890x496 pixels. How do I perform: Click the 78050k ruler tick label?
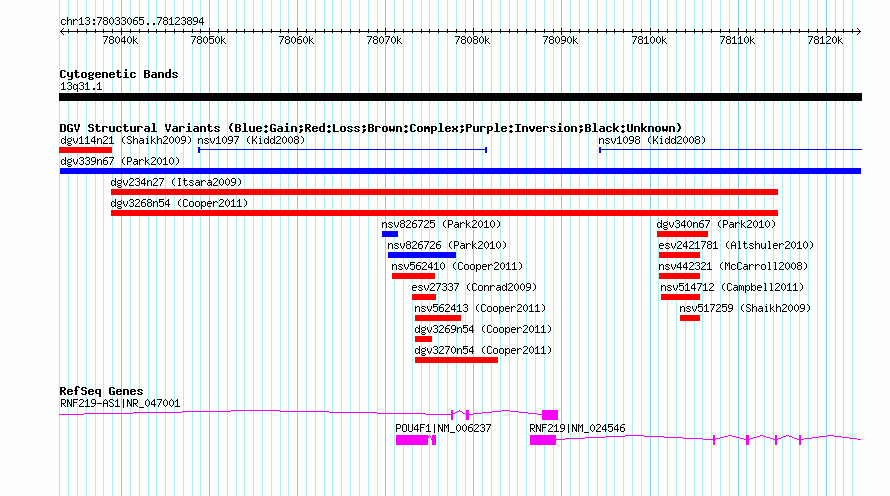coord(208,40)
